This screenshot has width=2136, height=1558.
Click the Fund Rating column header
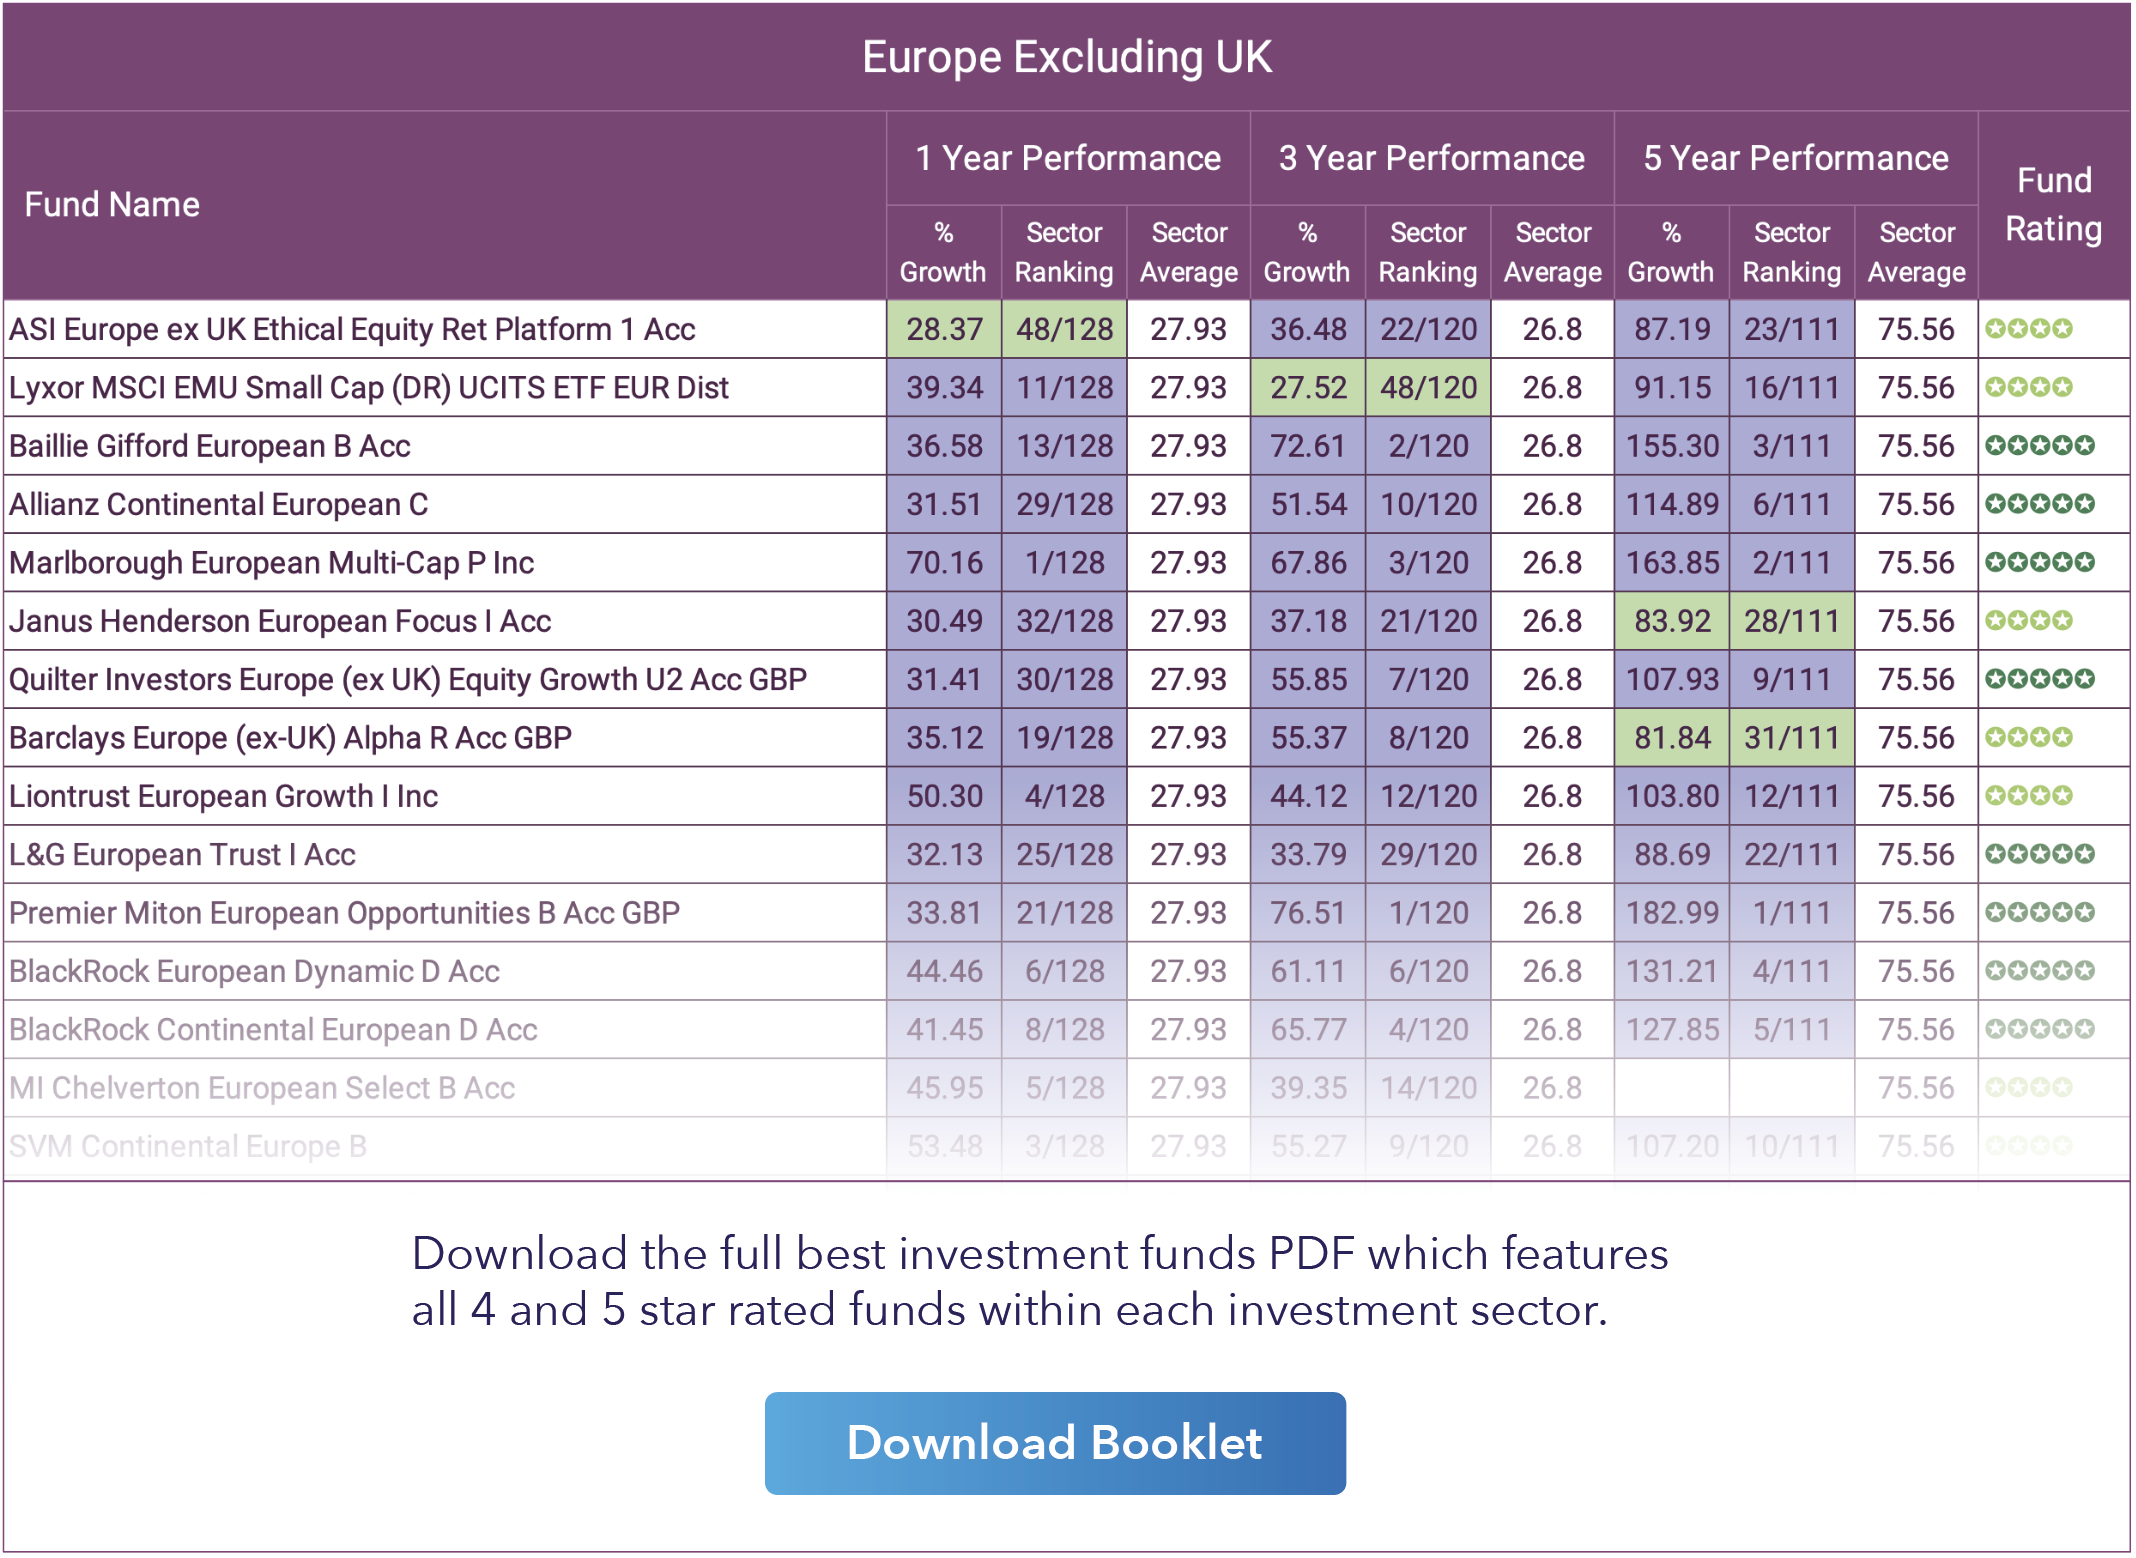[x=2053, y=205]
